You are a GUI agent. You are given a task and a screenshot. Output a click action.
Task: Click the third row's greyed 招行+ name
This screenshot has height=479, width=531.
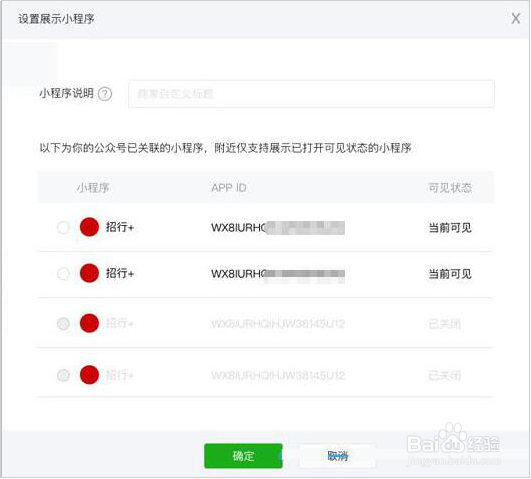[120, 324]
